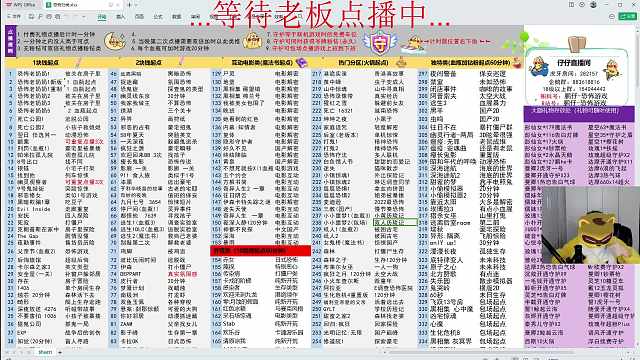Image resolution: width=640 pixels, height=360 pixels.
Task: Click the purple magic book icon
Action: (302, 63)
